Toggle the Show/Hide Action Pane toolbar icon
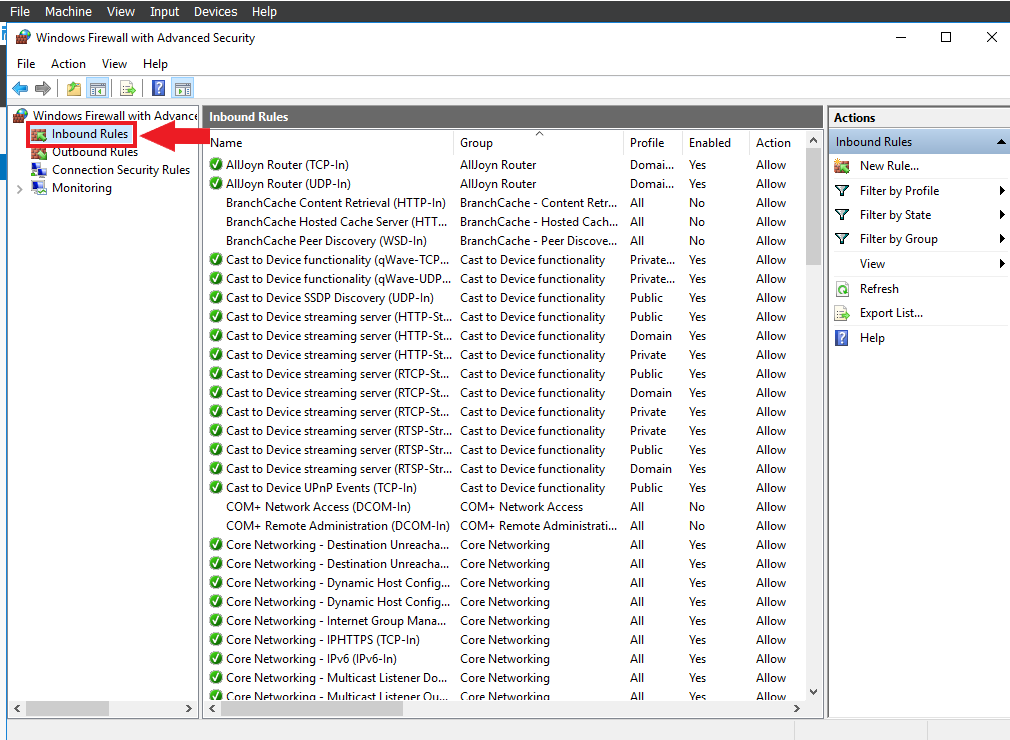1010x740 pixels. point(182,88)
